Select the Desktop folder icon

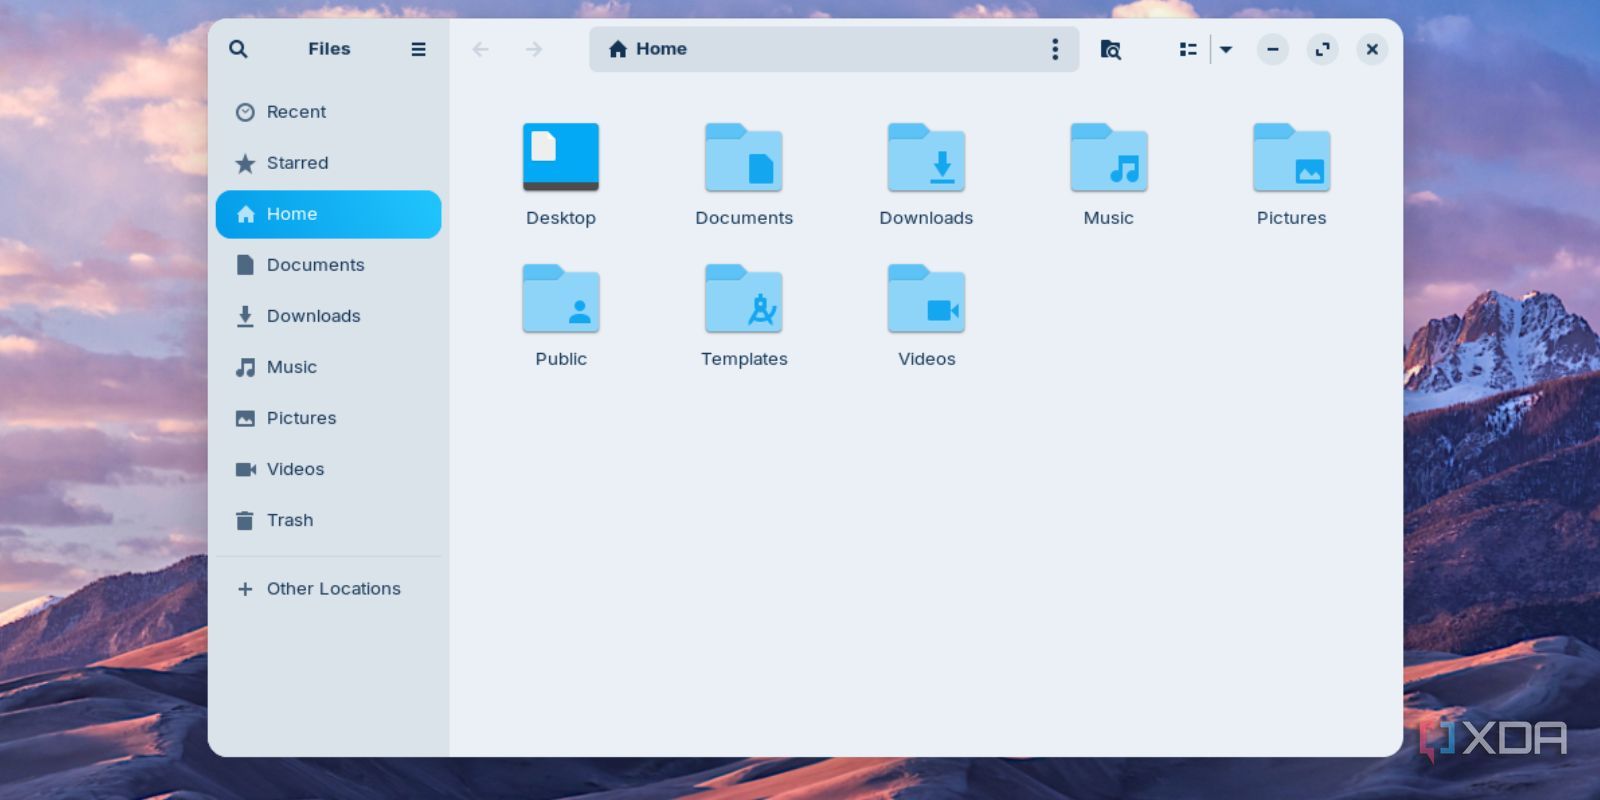click(561, 157)
